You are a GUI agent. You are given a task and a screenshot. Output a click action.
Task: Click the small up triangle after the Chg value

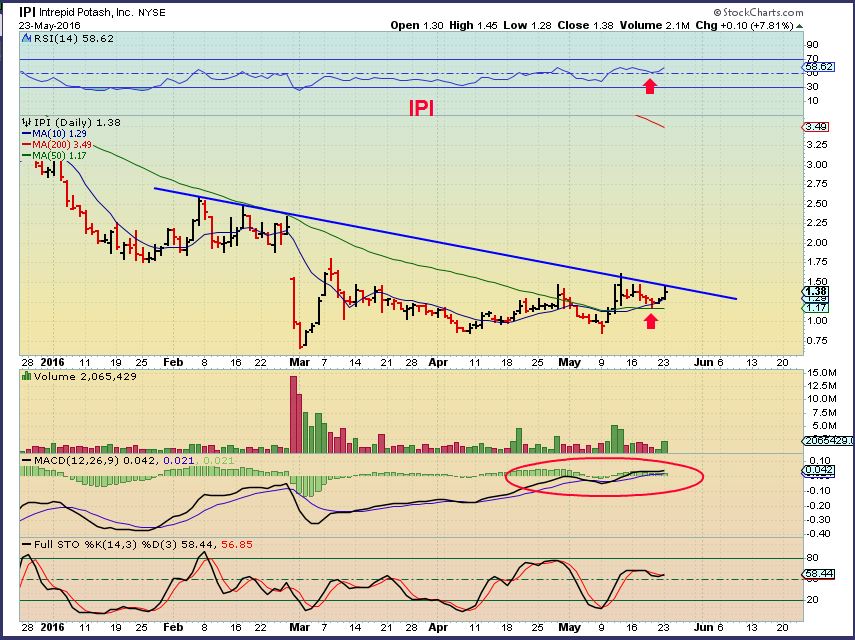click(799, 26)
